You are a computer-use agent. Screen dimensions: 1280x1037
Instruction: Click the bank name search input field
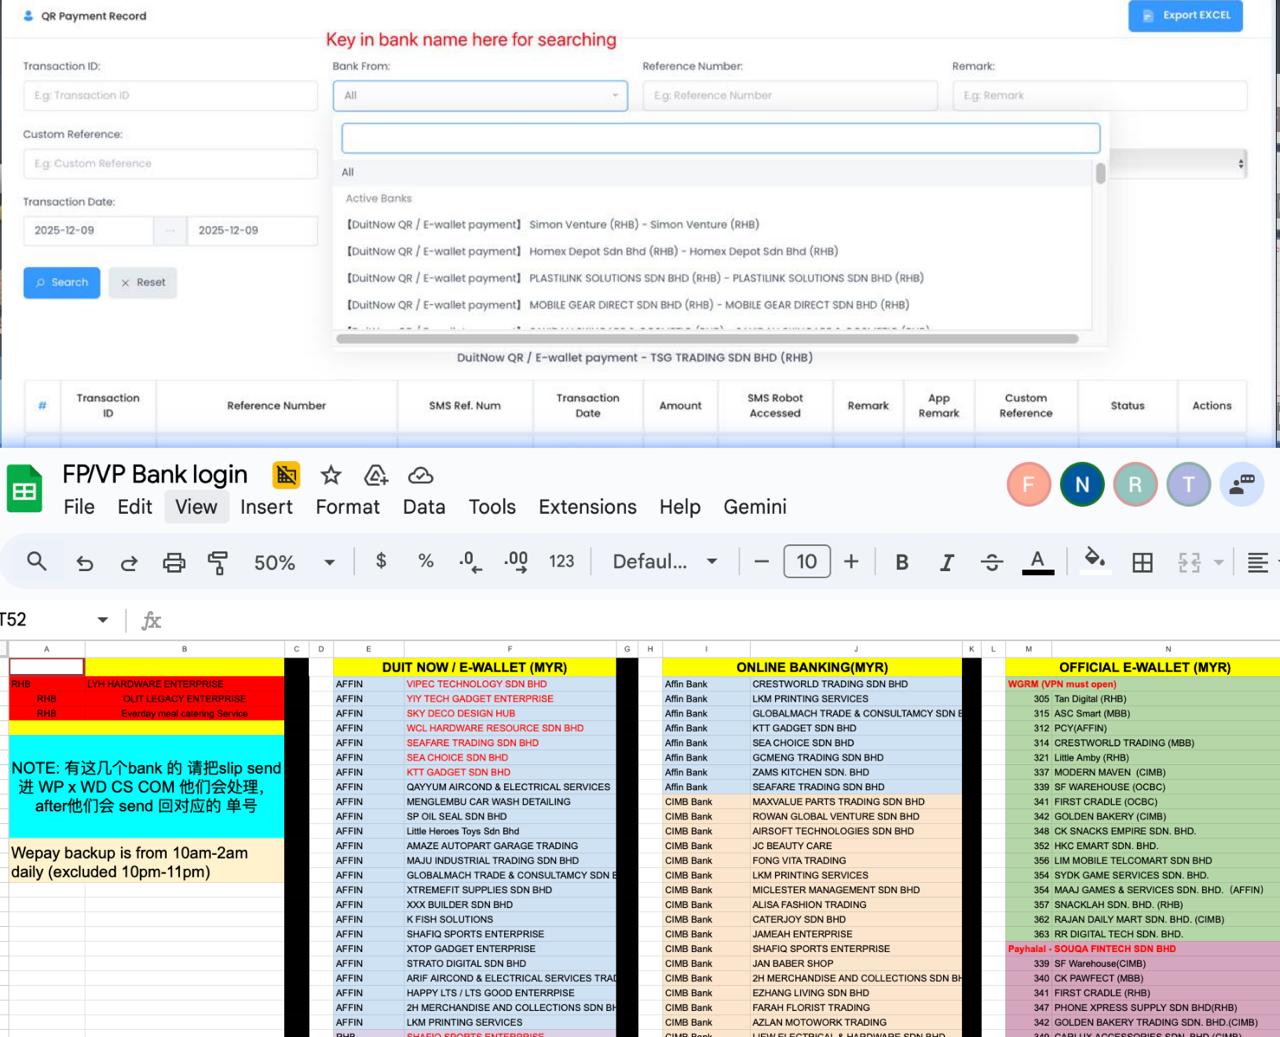coord(720,138)
